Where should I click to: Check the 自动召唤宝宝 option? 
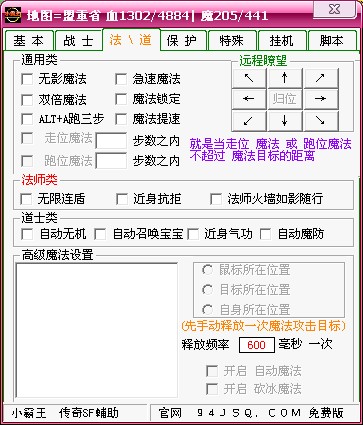coord(100,234)
